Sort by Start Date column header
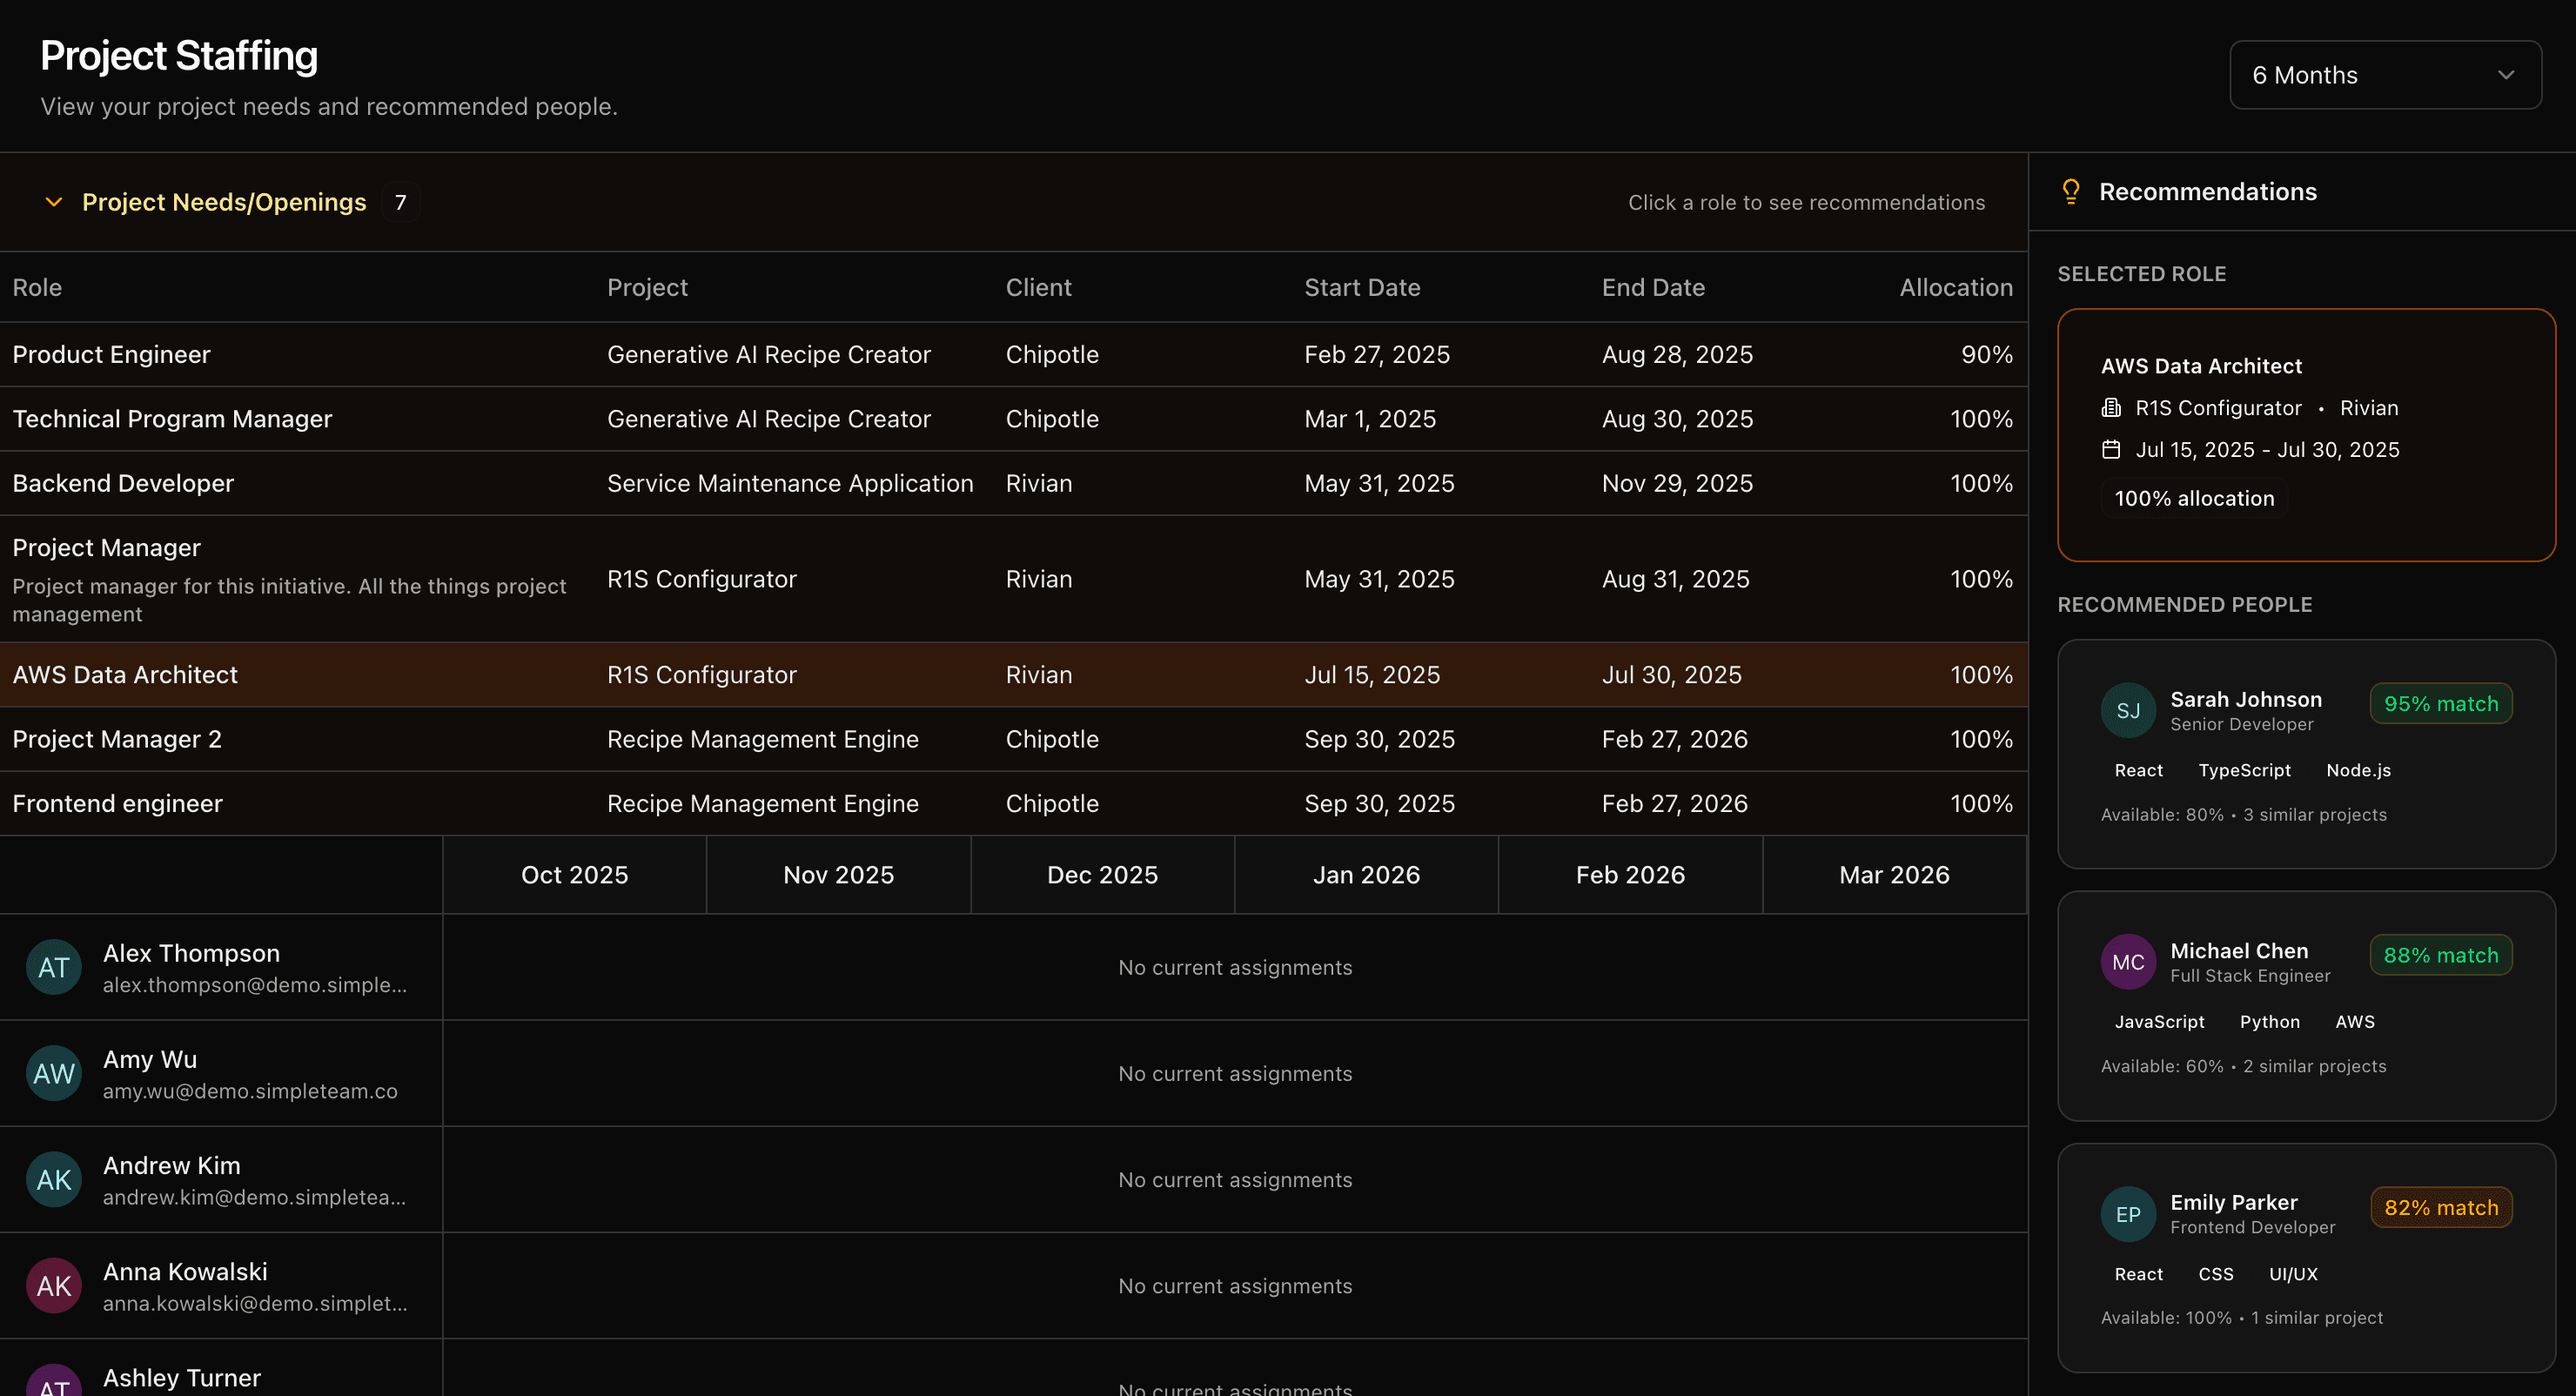This screenshot has height=1396, width=2576. pos(1362,287)
